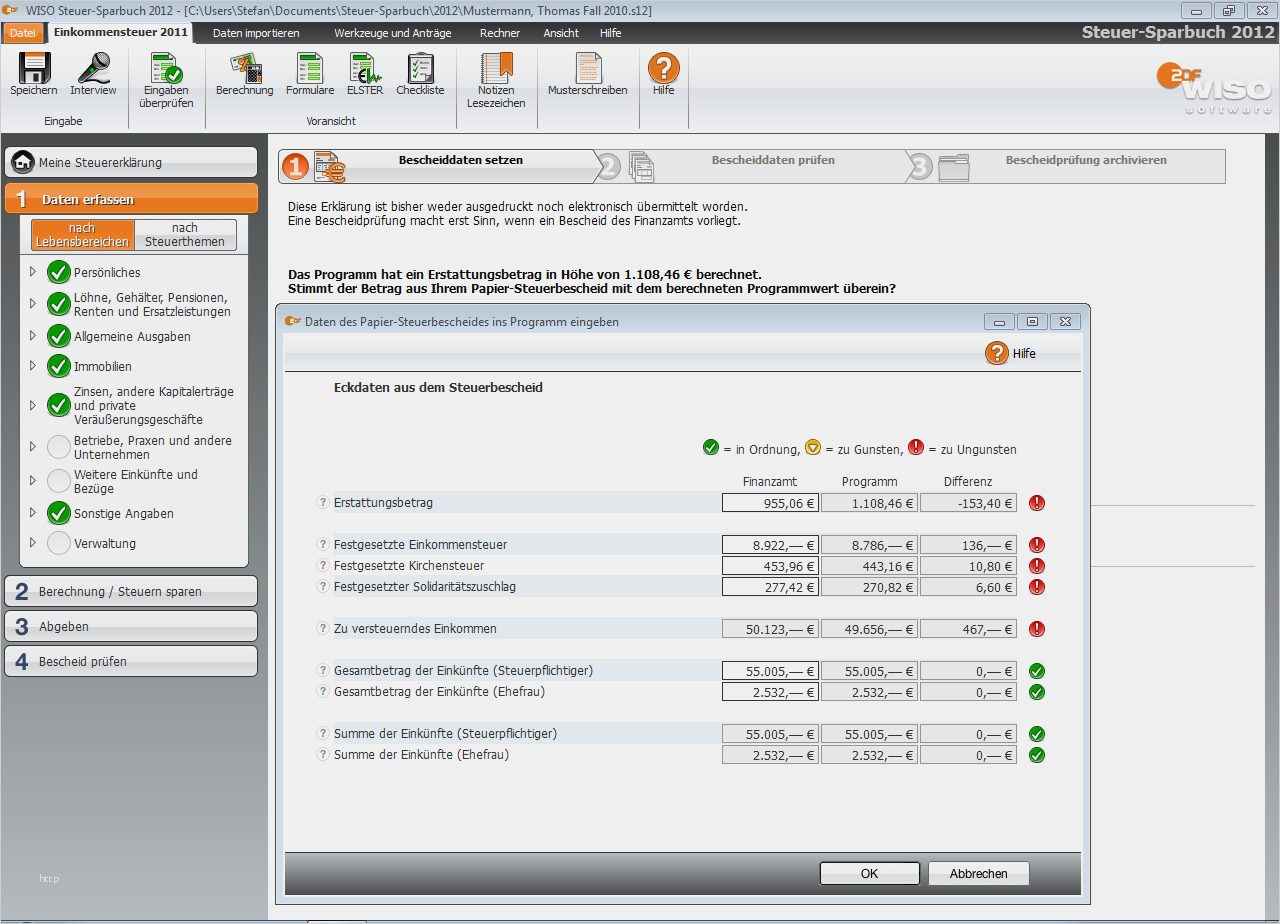Click the Speichern floppy disk icon

[x=34, y=70]
